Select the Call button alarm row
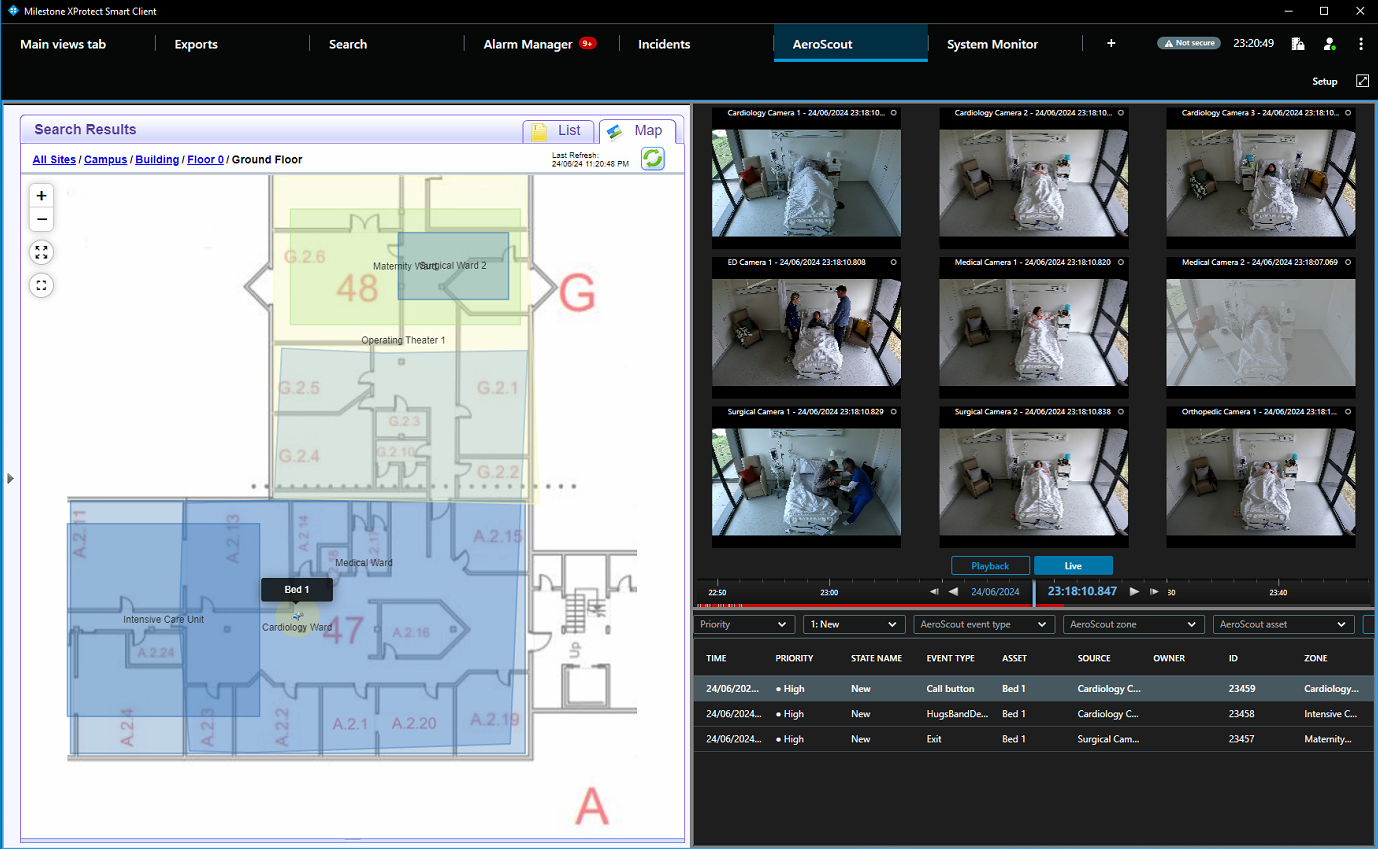 (1034, 689)
